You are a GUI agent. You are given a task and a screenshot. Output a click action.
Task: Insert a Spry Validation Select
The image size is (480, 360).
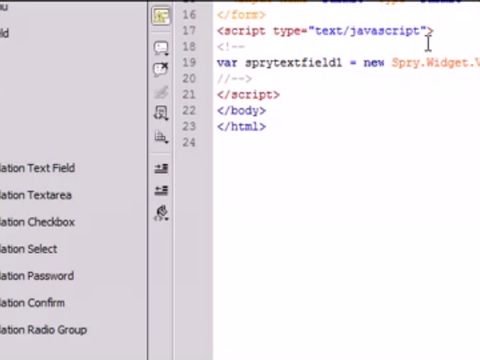(28, 249)
